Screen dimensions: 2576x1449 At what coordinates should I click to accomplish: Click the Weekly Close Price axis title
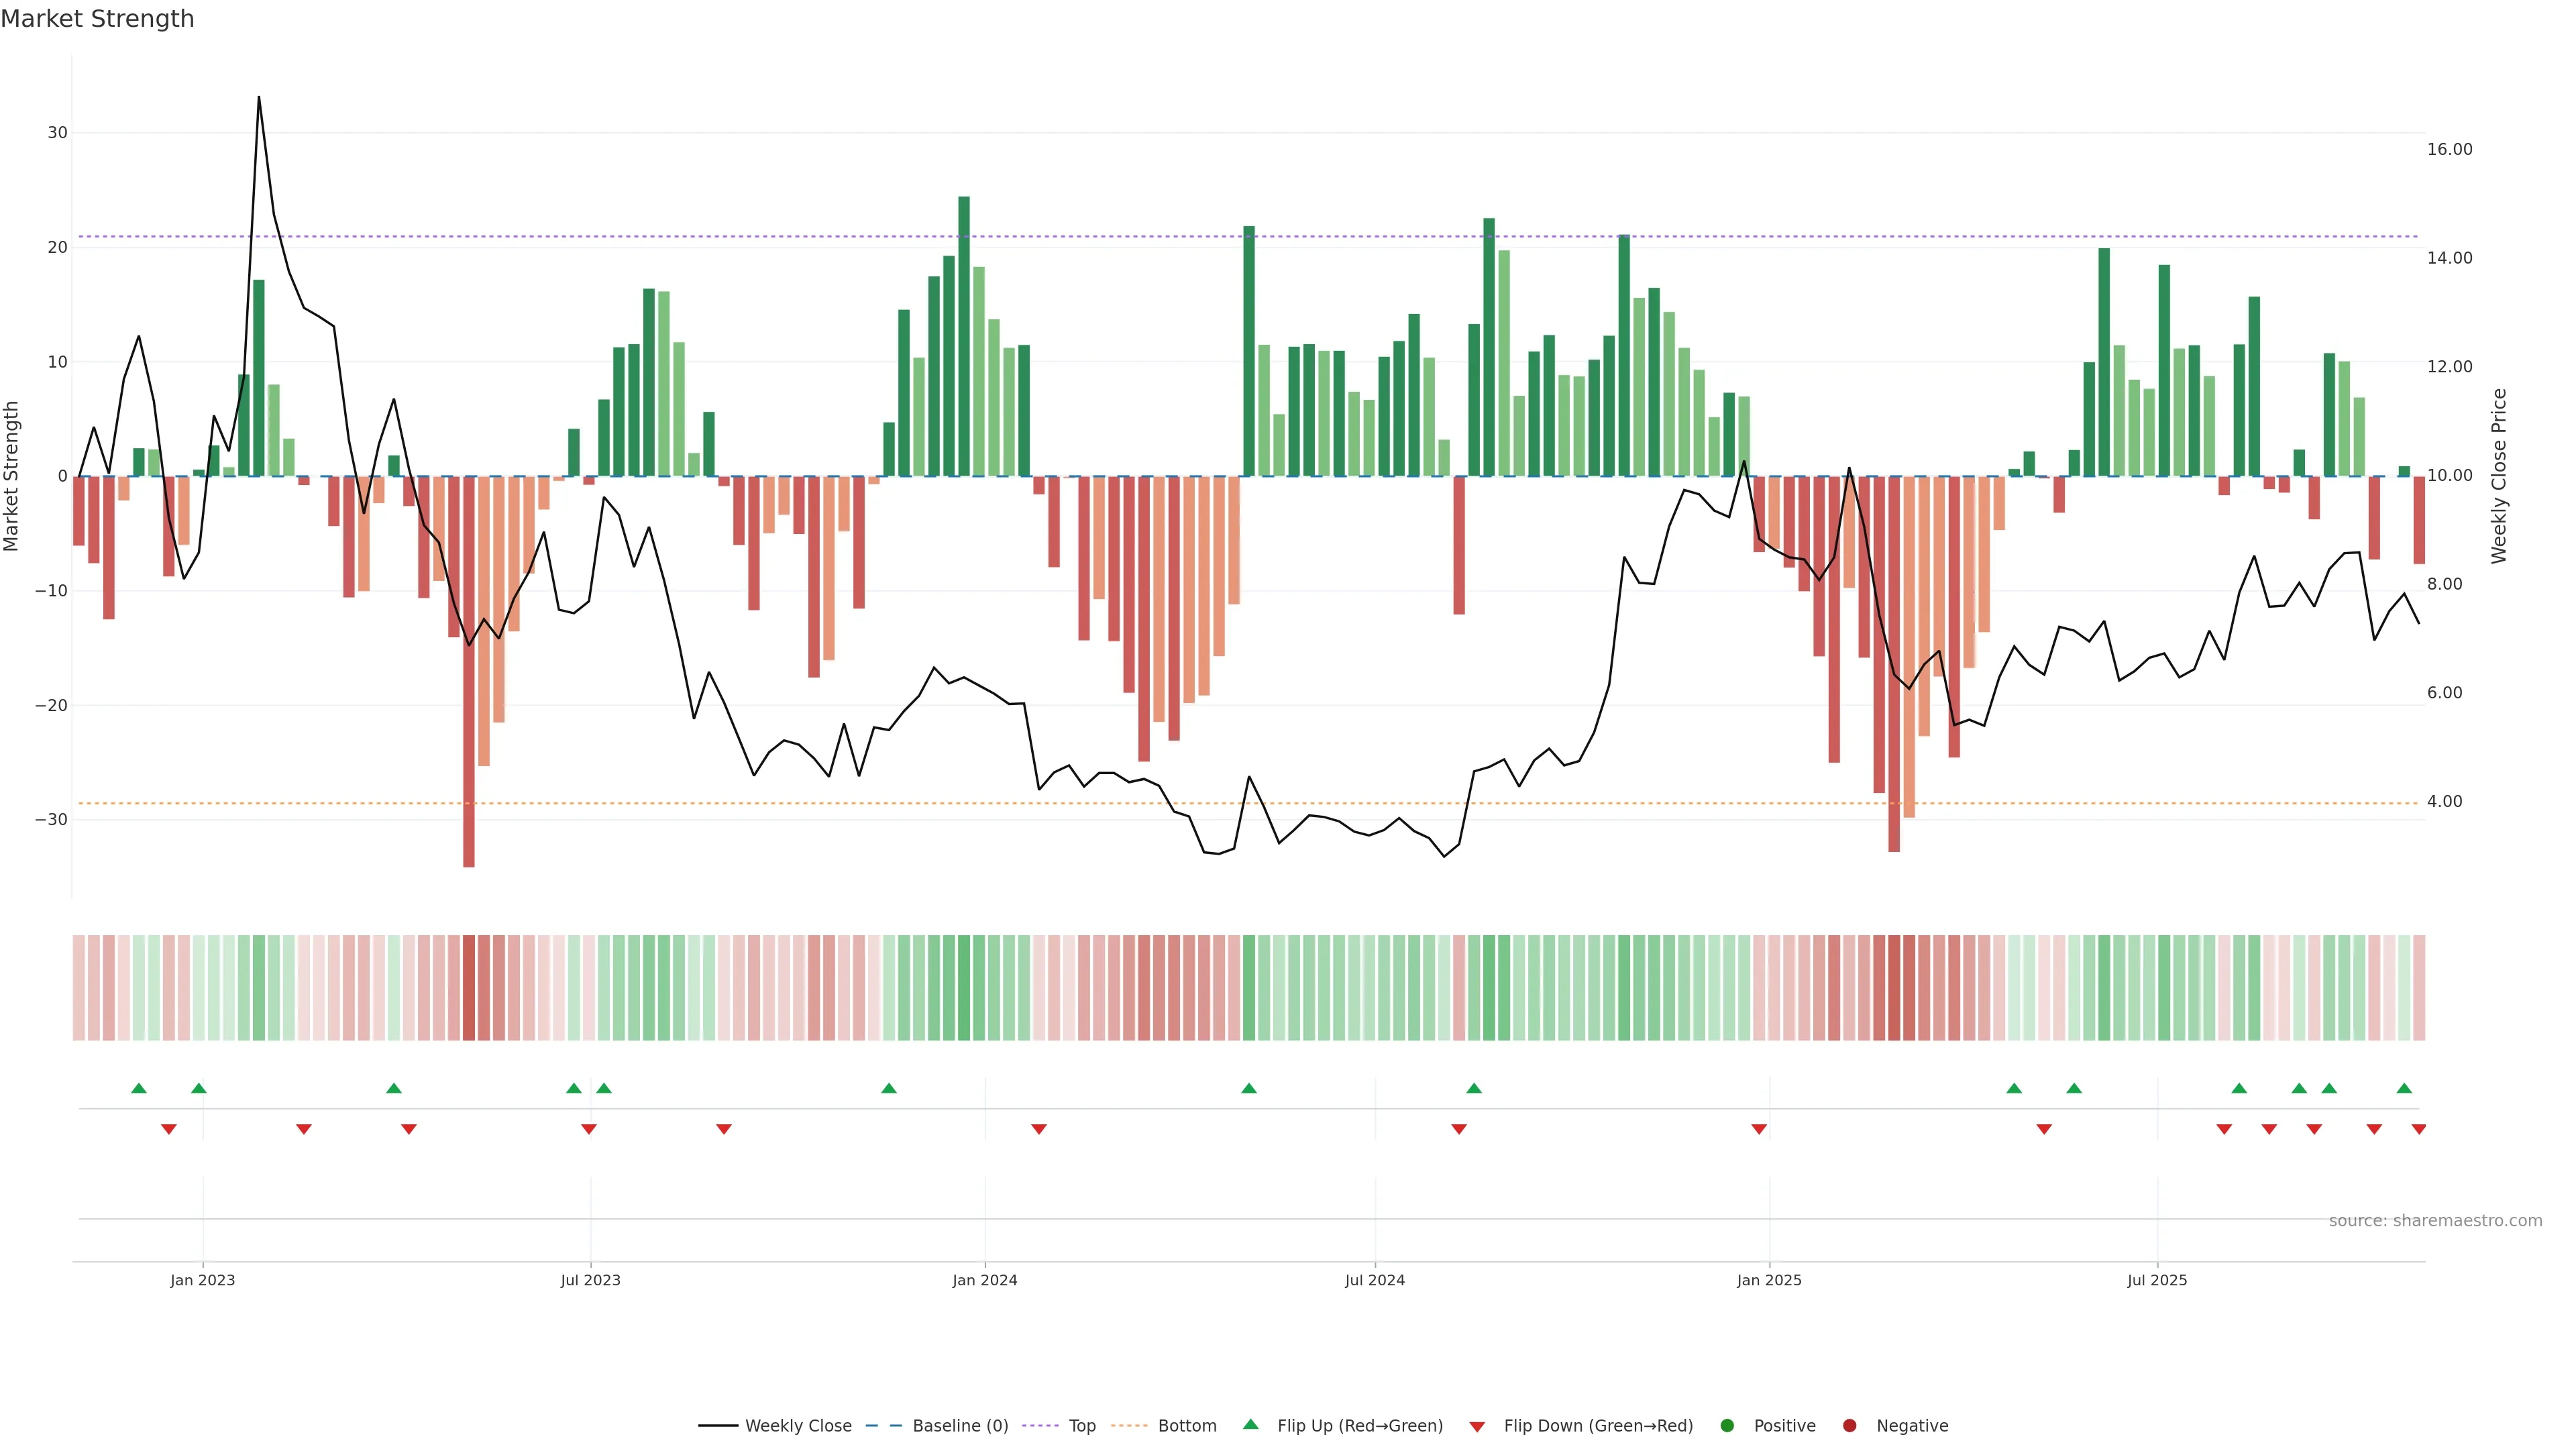point(2499,476)
